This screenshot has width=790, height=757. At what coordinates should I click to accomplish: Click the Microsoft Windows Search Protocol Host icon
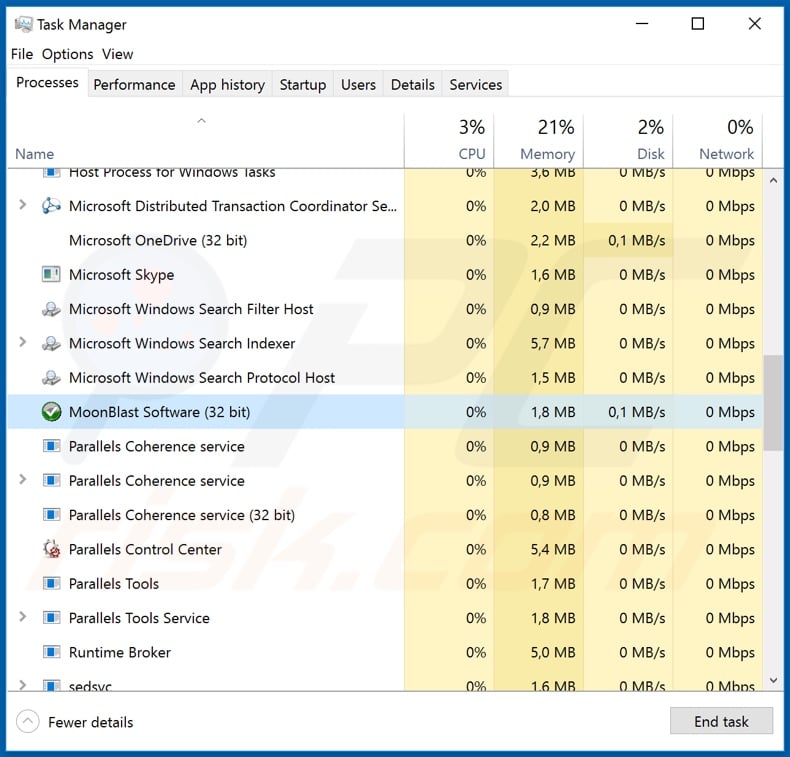(x=51, y=377)
